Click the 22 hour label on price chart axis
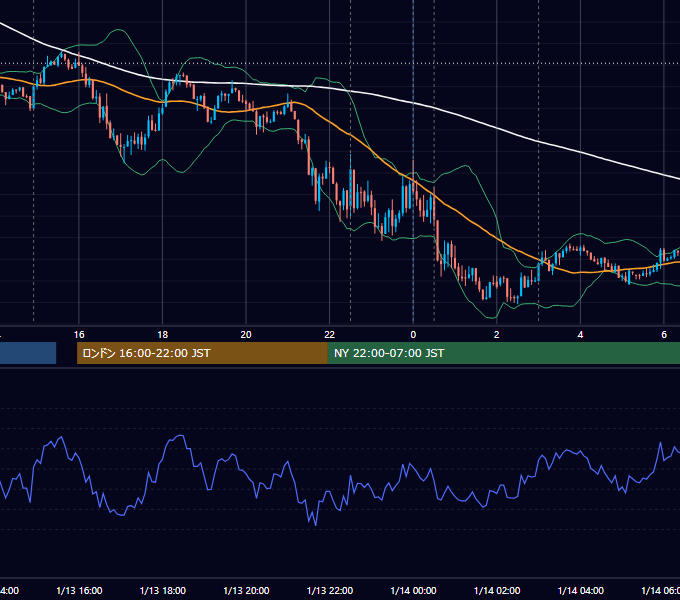 [x=330, y=335]
